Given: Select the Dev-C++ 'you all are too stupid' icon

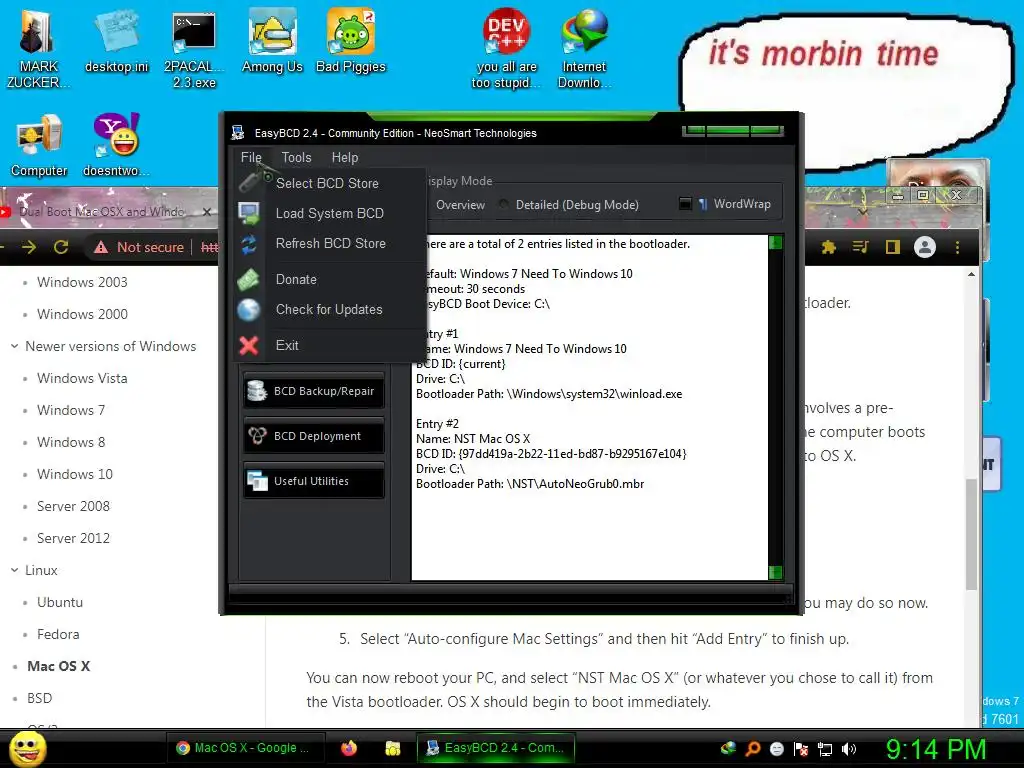Looking at the screenshot, I should click(x=506, y=48).
